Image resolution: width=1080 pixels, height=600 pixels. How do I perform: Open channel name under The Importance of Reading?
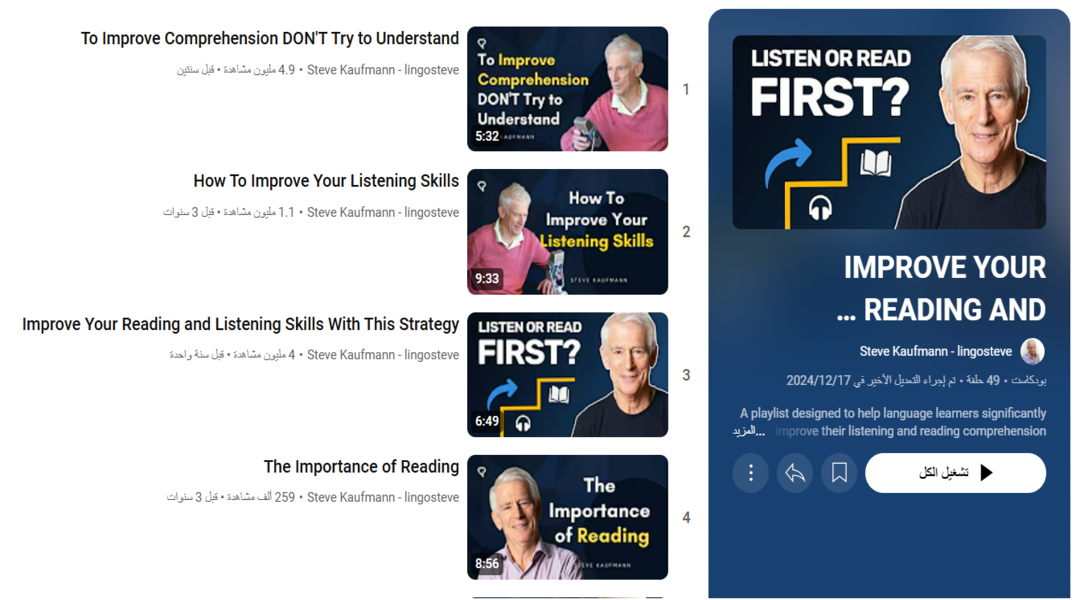tap(383, 497)
